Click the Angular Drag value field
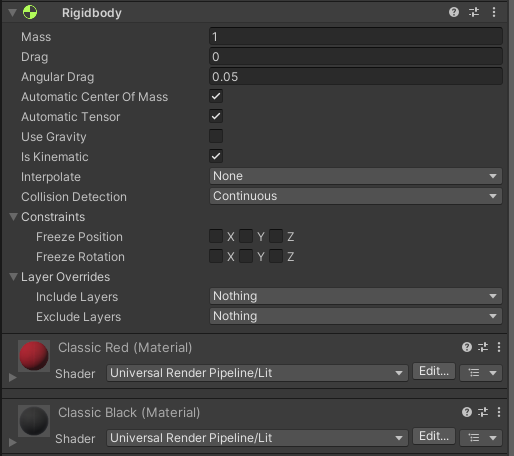This screenshot has width=514, height=456. tap(356, 76)
